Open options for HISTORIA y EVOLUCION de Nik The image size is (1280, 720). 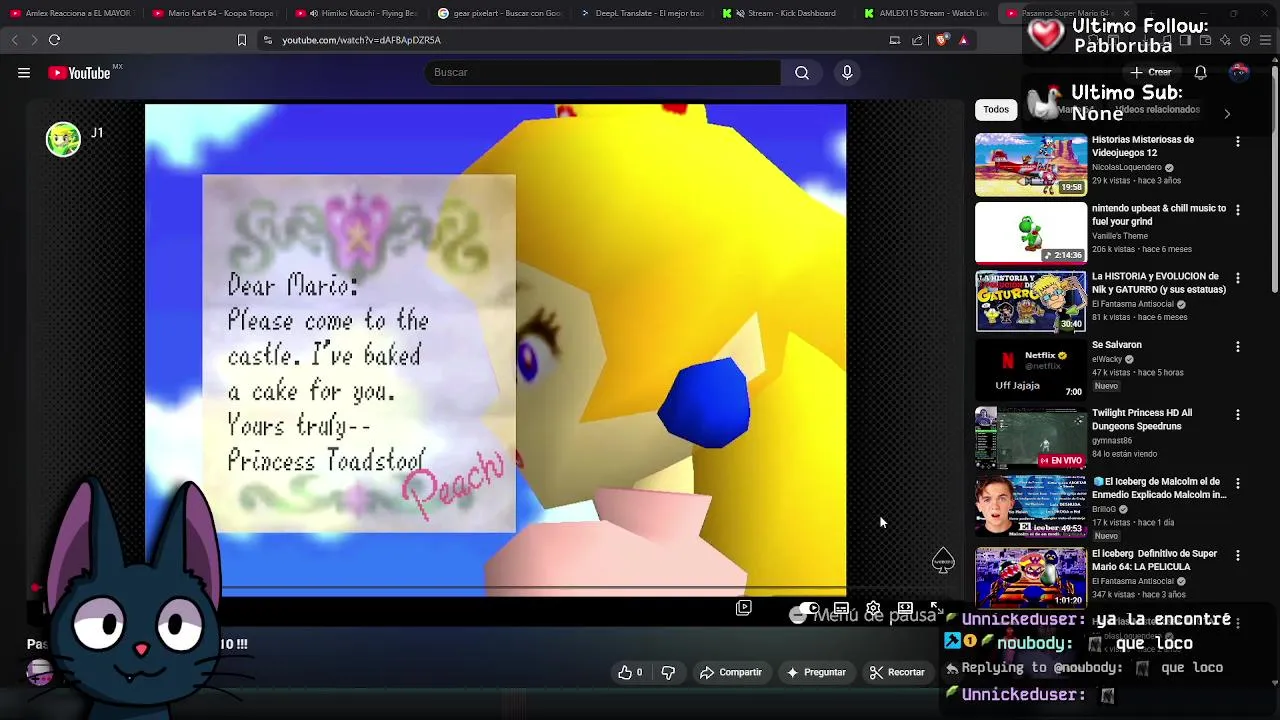1238,278
